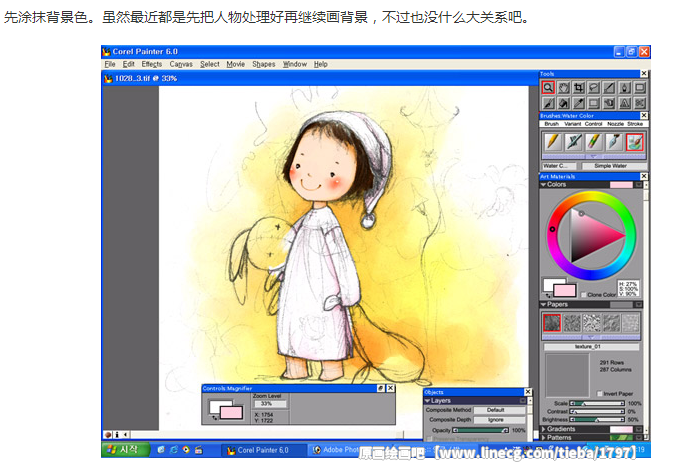Close the Brushes Water Color palette
This screenshot has height=472, width=677.
click(x=644, y=115)
